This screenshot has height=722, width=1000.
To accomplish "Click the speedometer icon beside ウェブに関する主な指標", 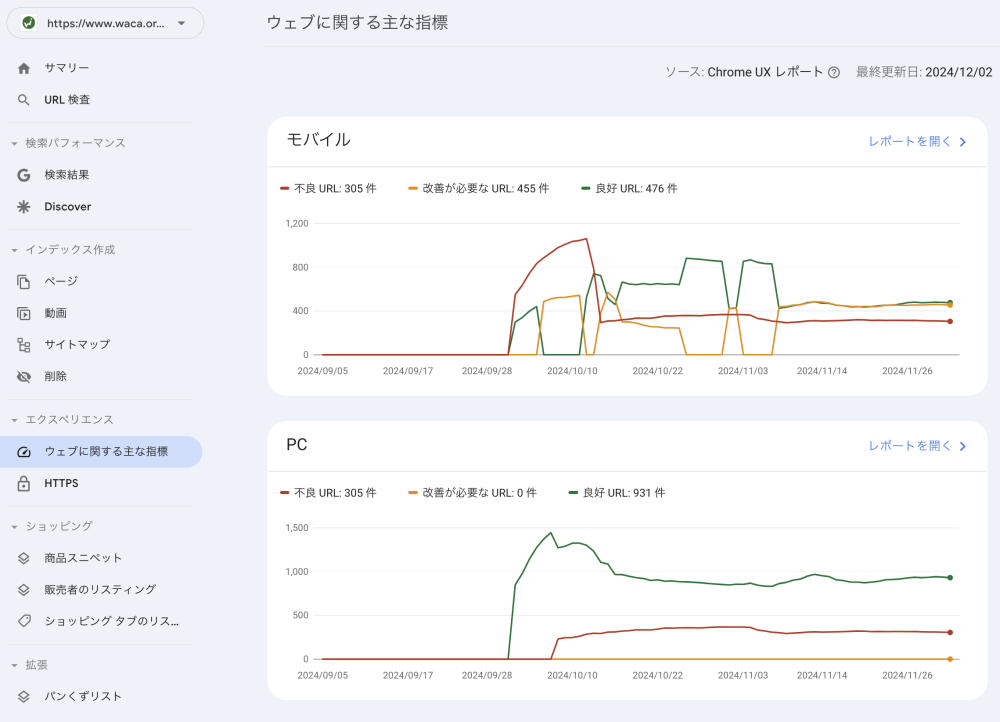I will click(24, 452).
